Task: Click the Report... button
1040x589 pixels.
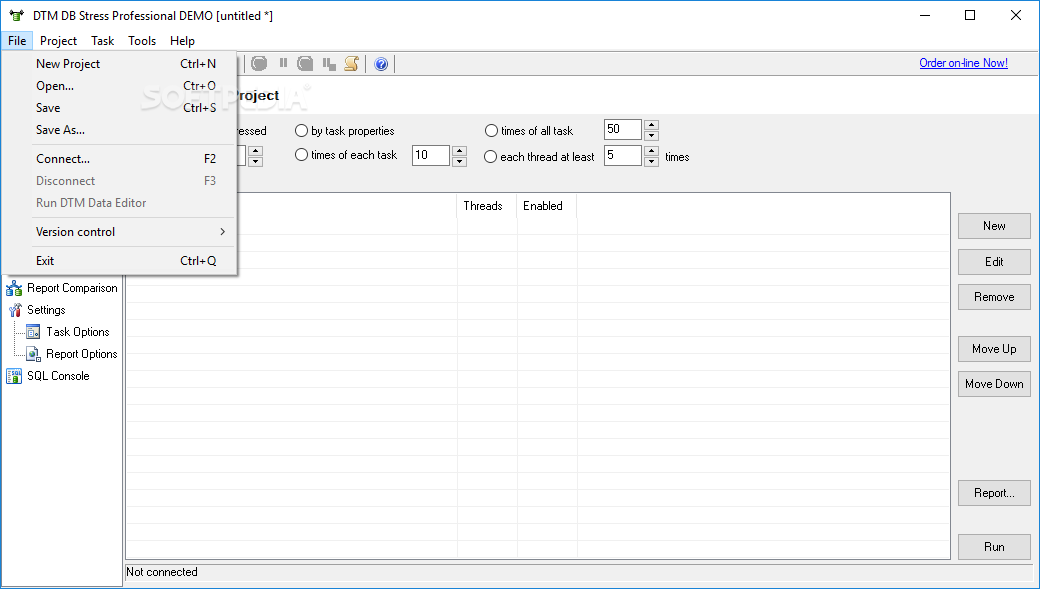Action: [x=994, y=493]
